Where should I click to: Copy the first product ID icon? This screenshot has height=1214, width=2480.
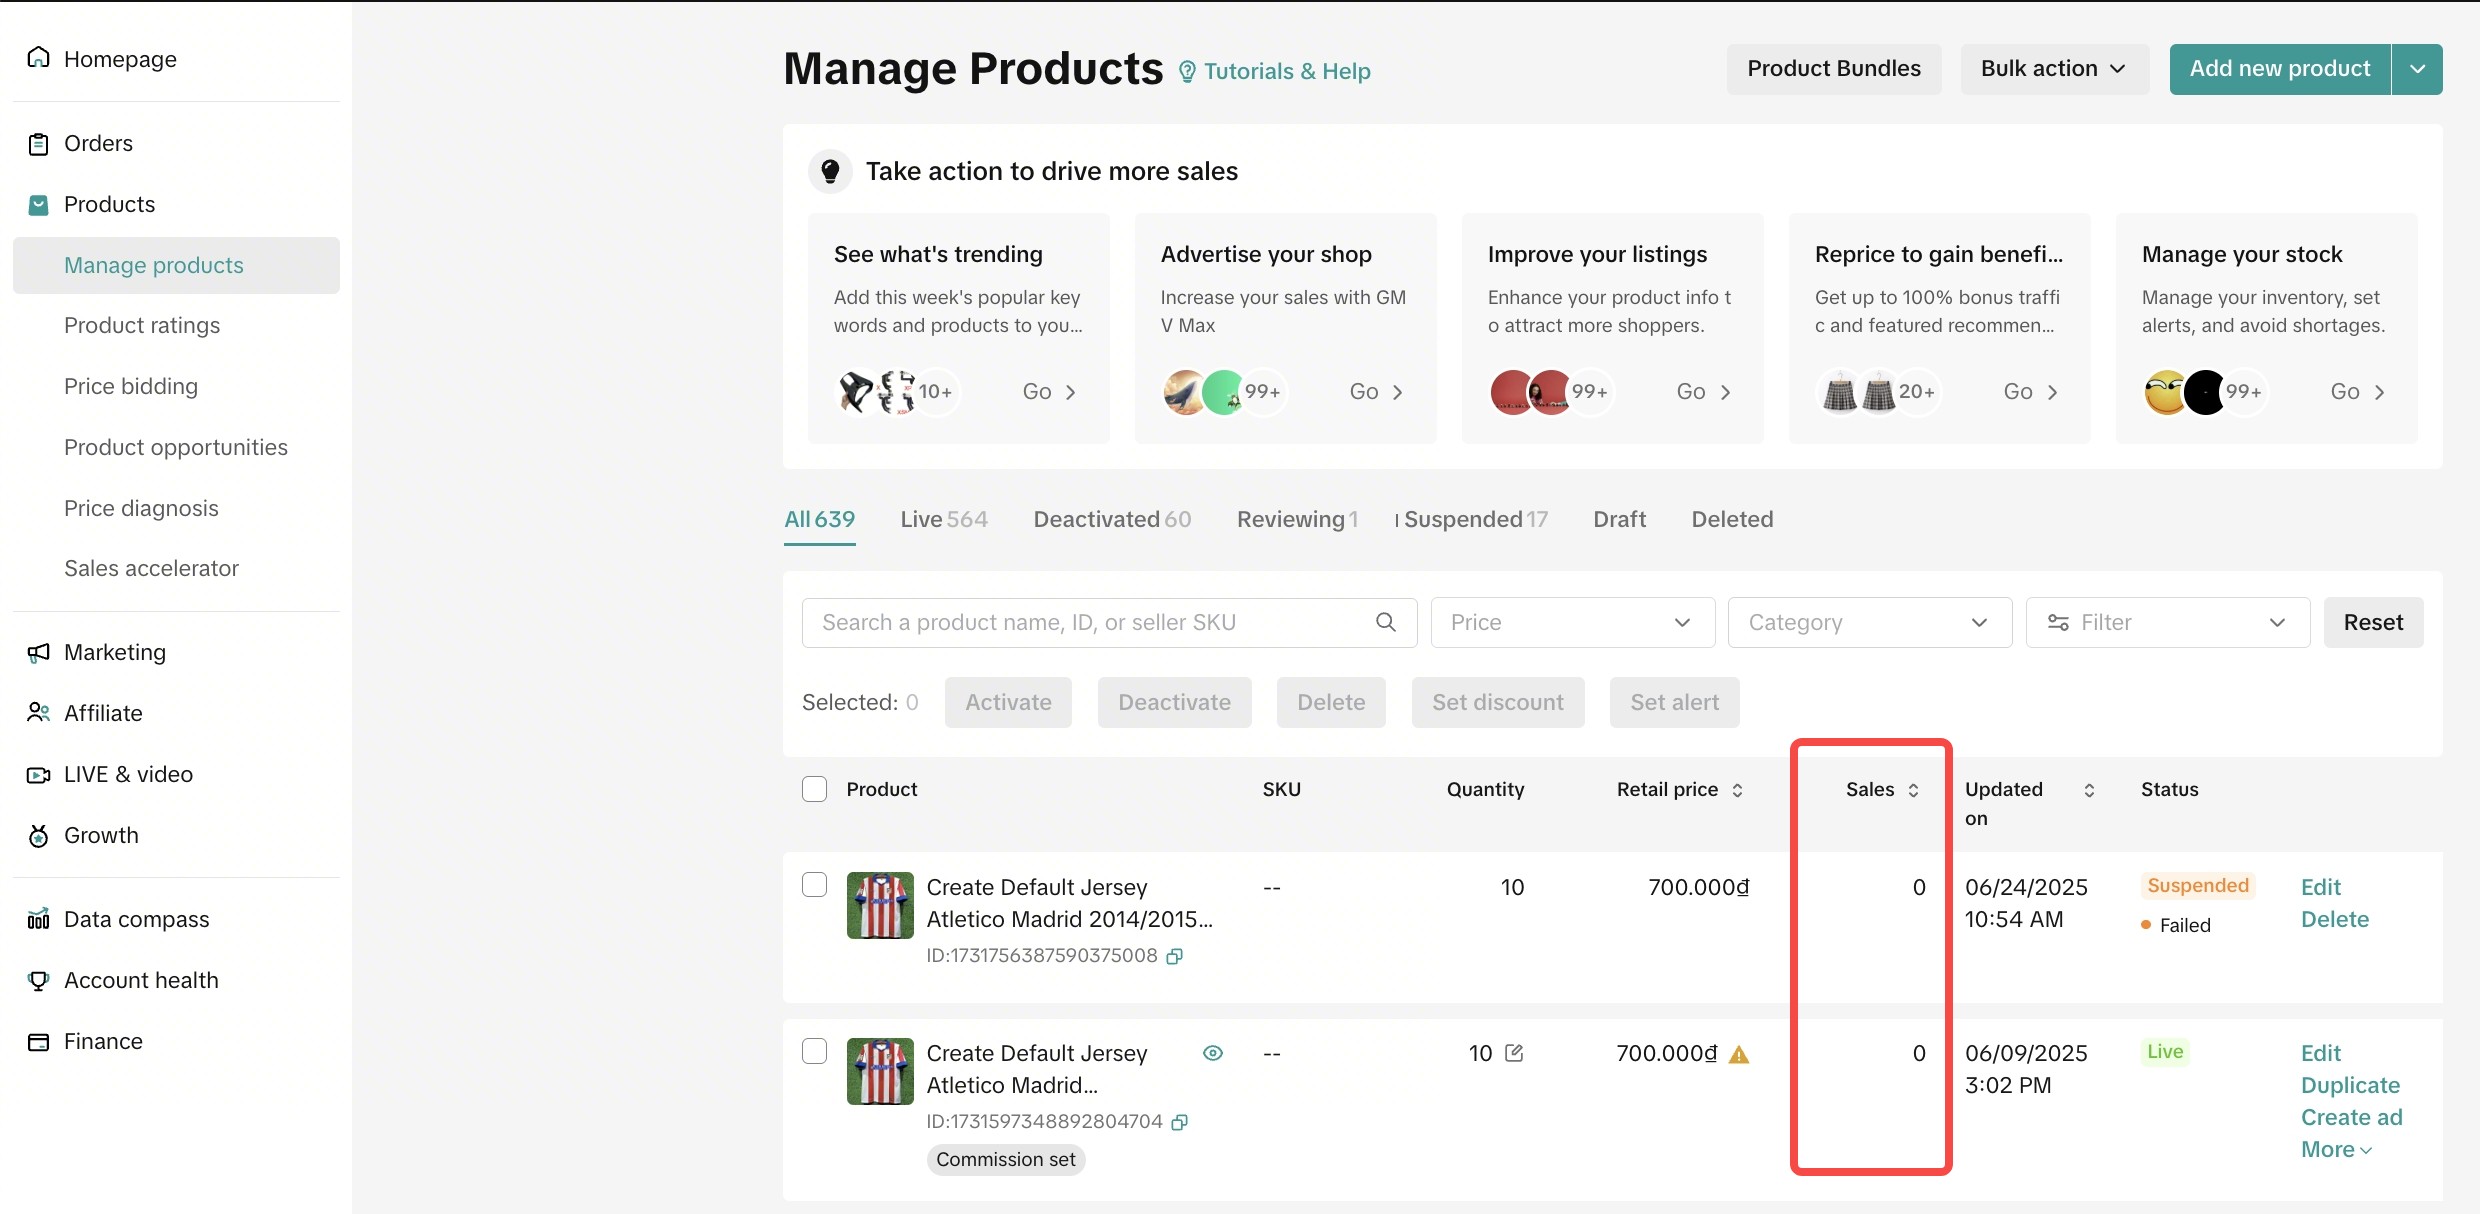[x=1175, y=956]
